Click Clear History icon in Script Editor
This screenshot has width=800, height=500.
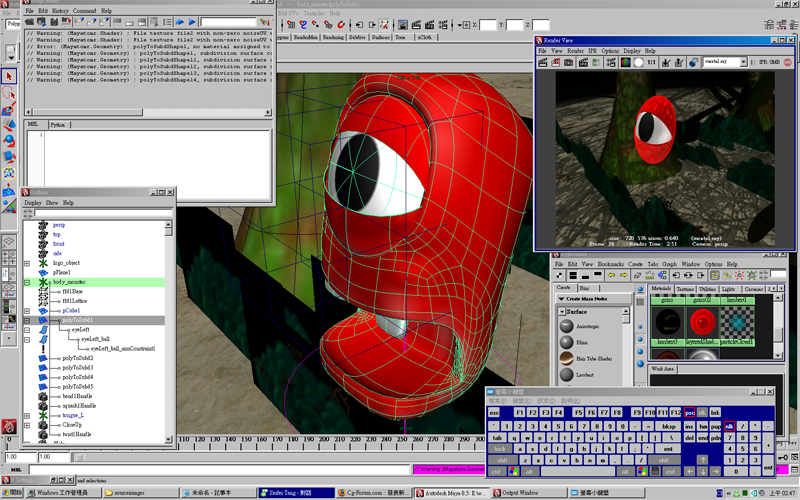79,22
